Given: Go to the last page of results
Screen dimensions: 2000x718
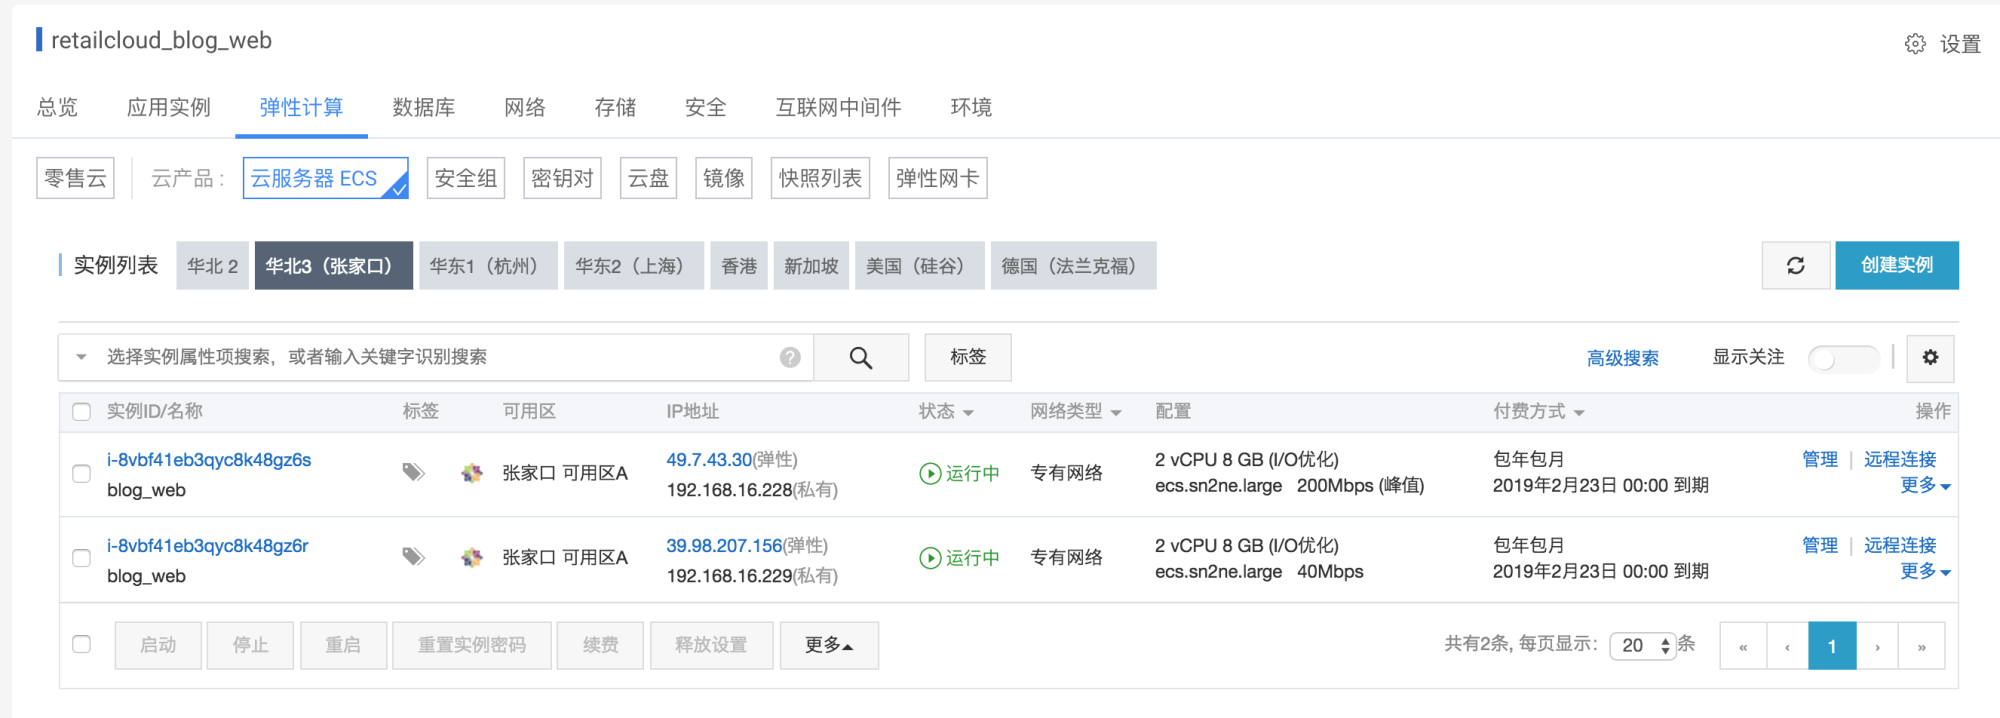Looking at the screenshot, I should pos(1921,647).
